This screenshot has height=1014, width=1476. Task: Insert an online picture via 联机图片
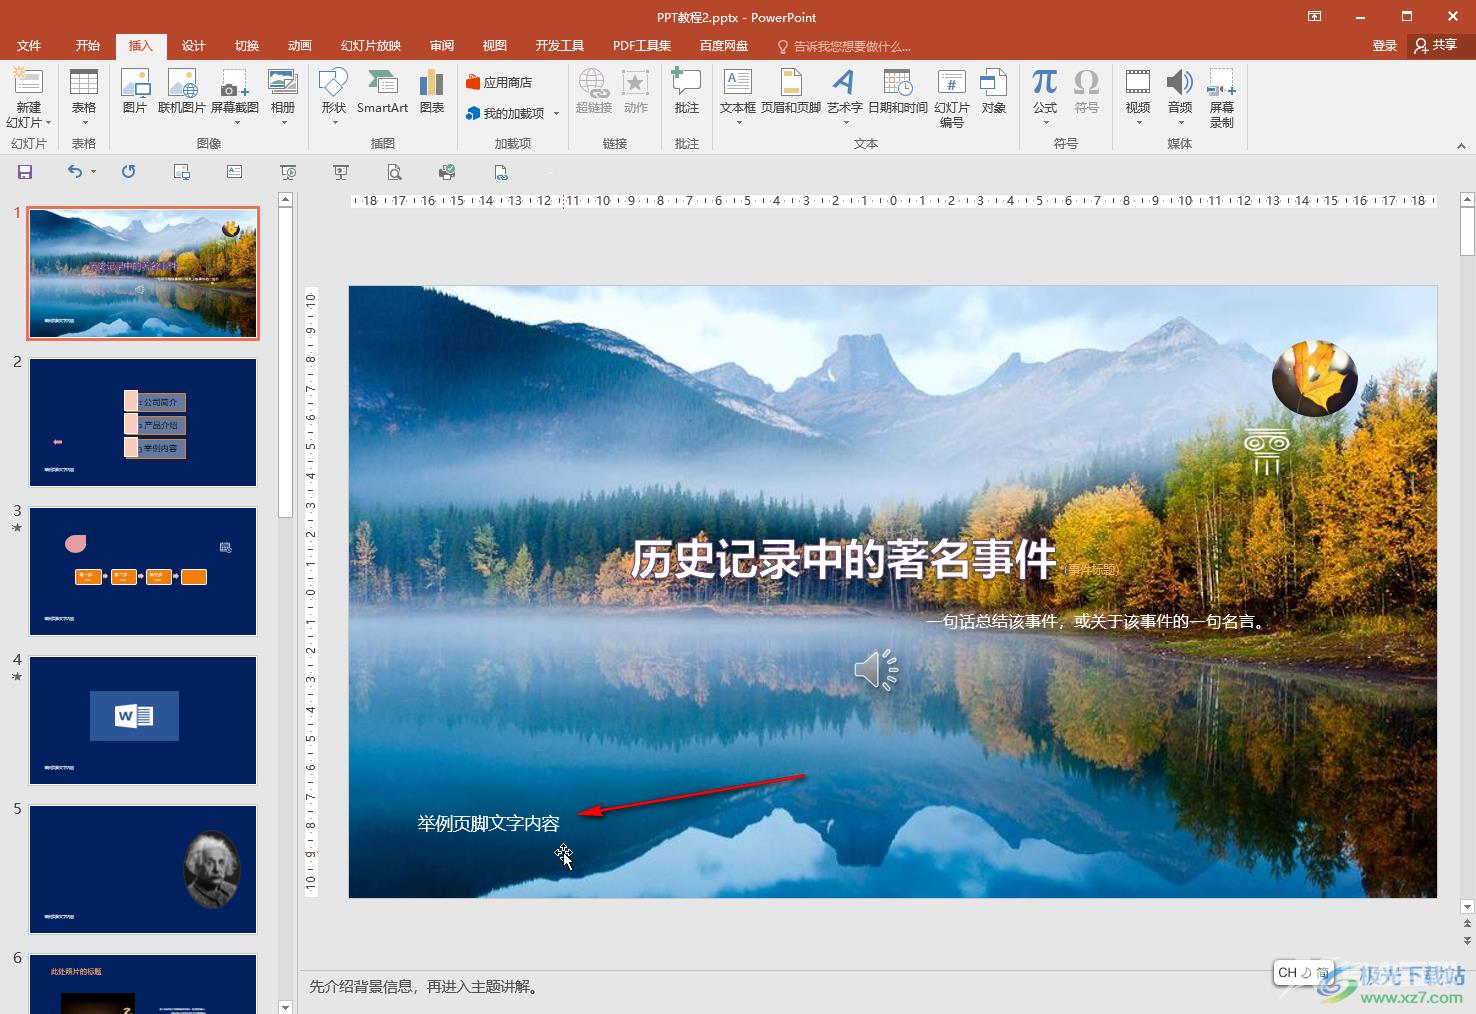pos(182,92)
